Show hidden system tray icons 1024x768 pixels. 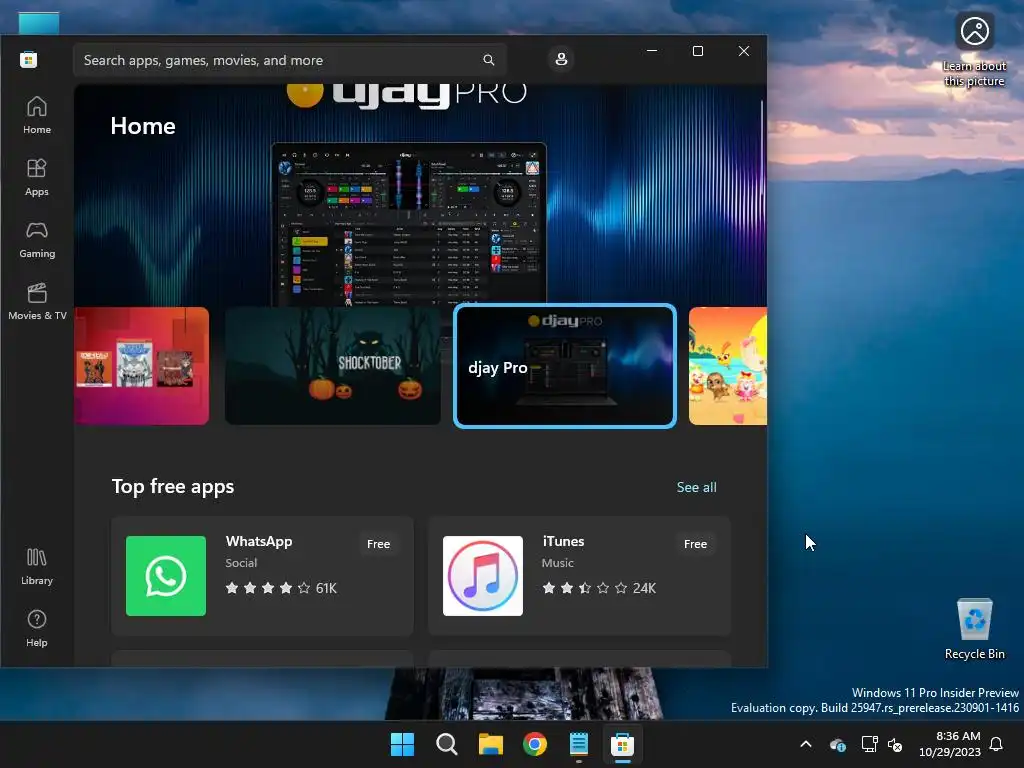coord(806,744)
